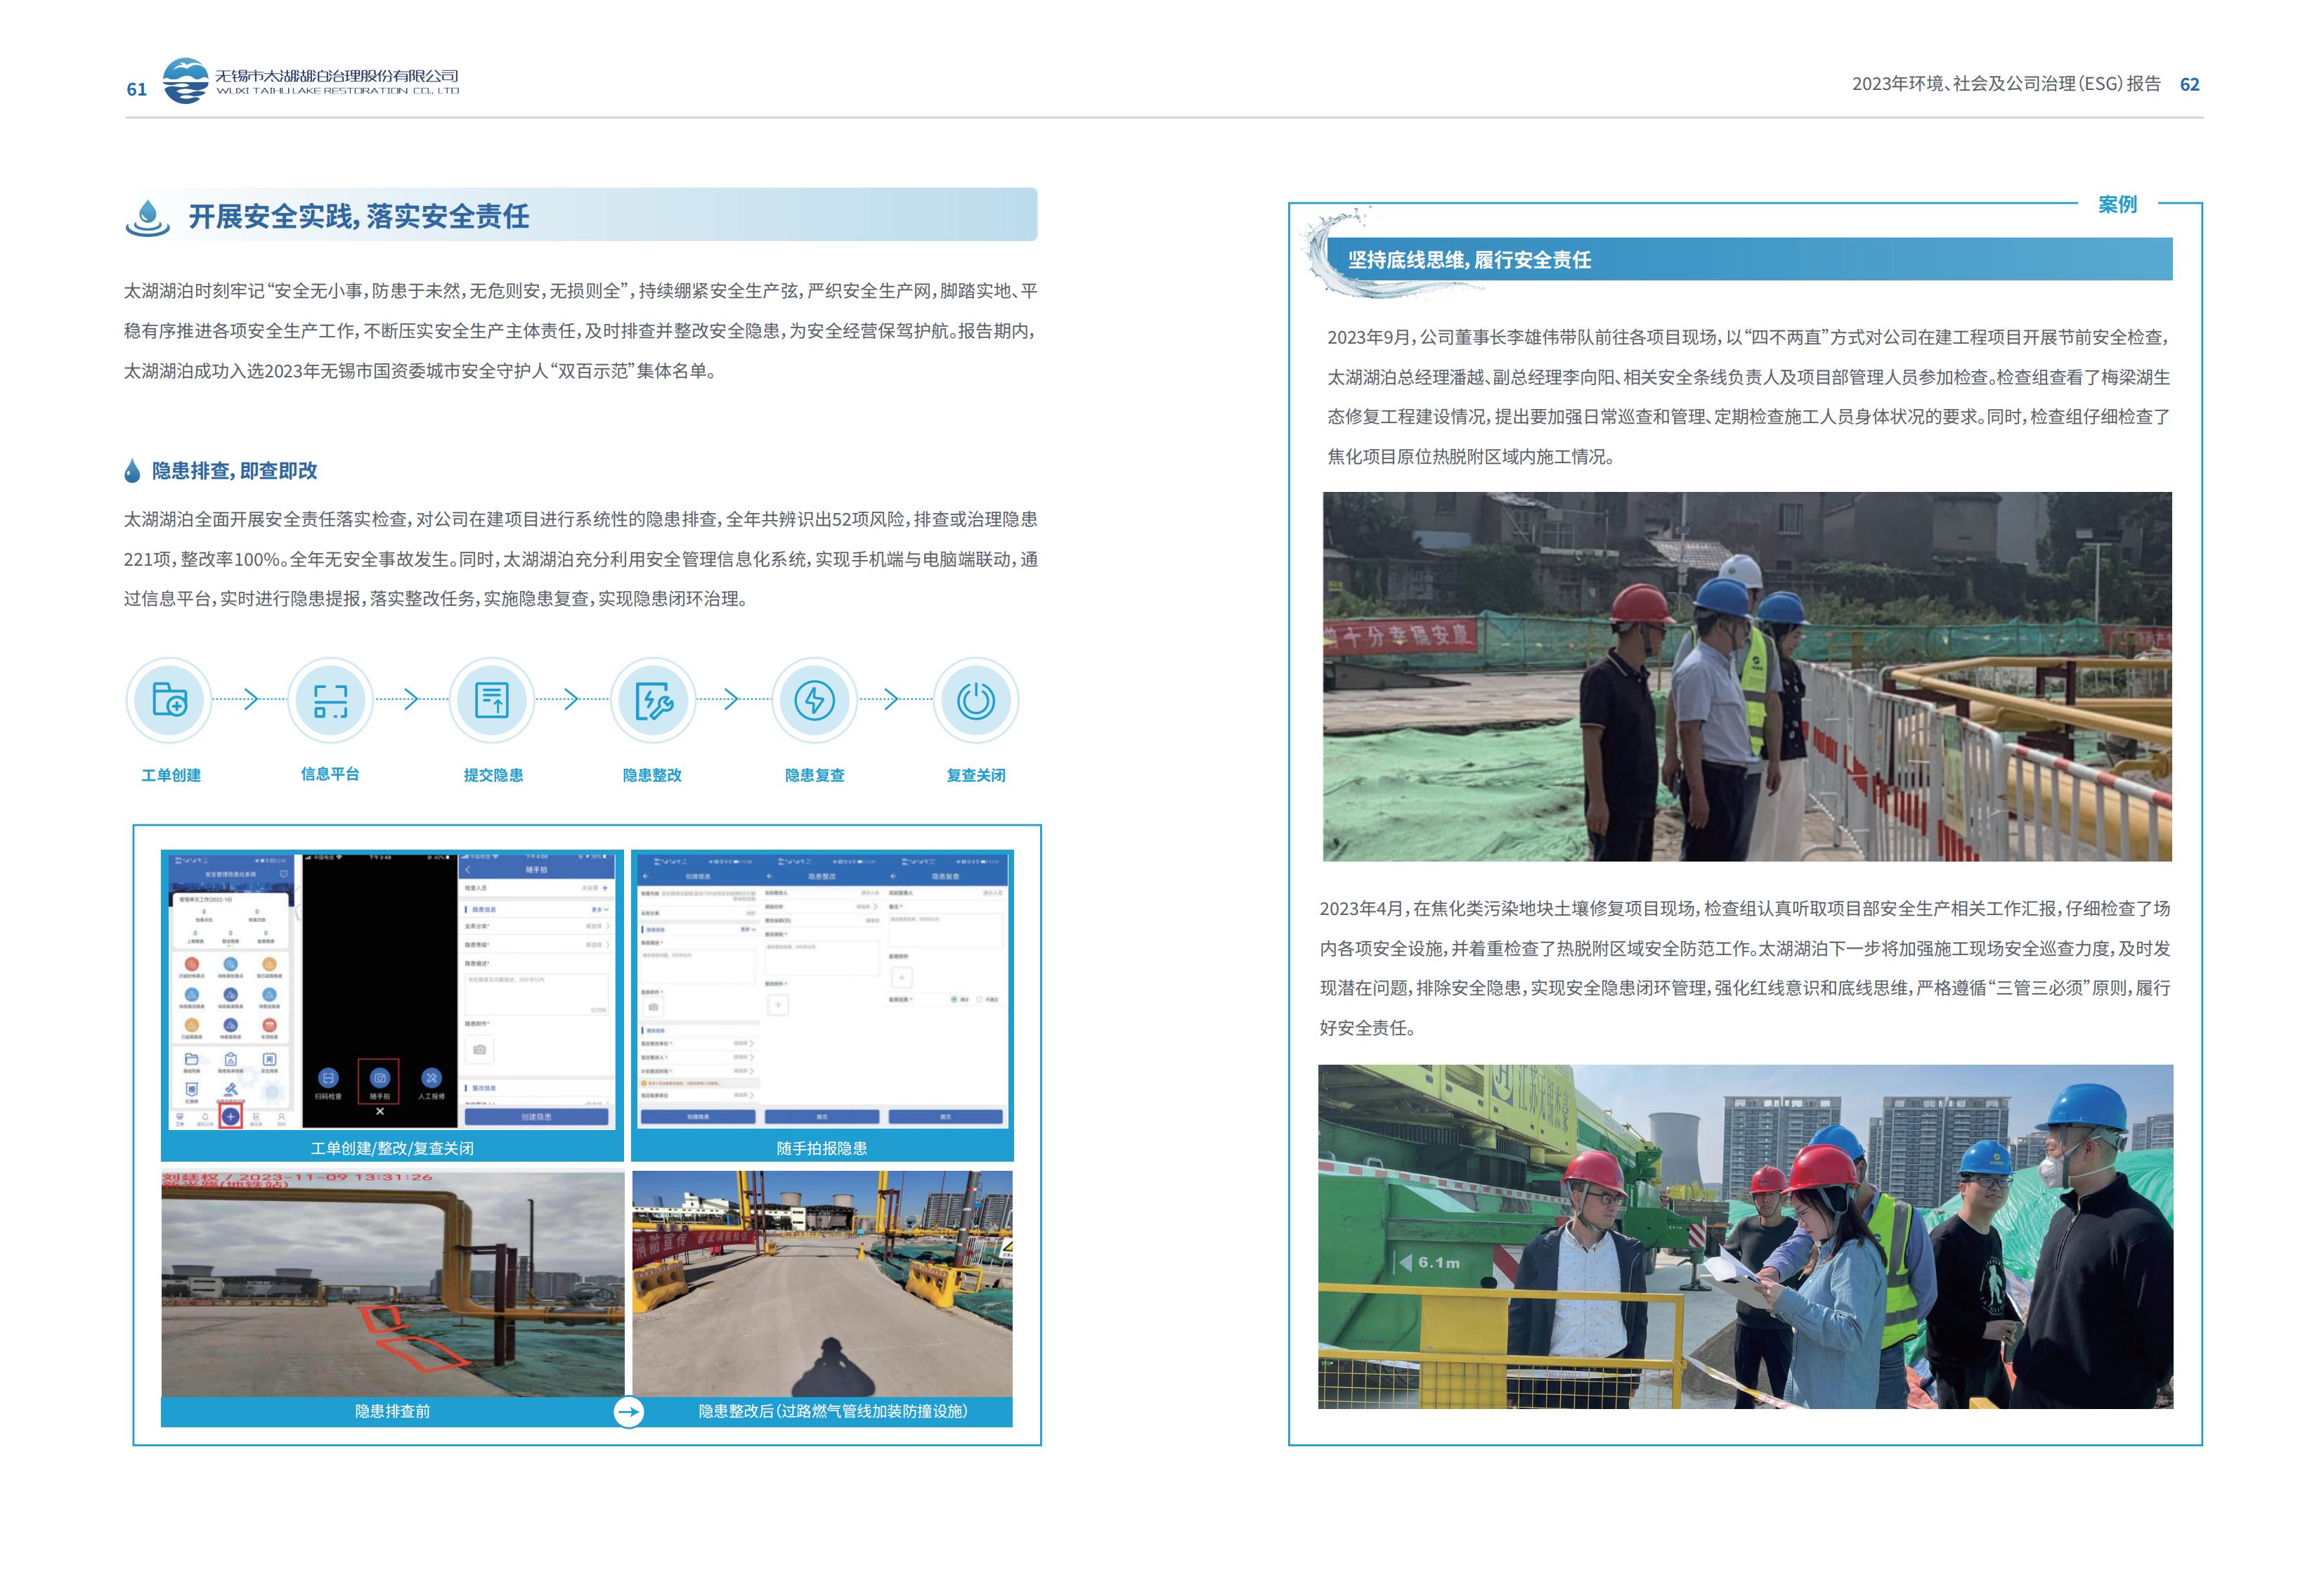Tap red-boxed plus button in app tab bar
Image resolution: width=2324 pixels, height=1577 pixels.
(x=231, y=1117)
